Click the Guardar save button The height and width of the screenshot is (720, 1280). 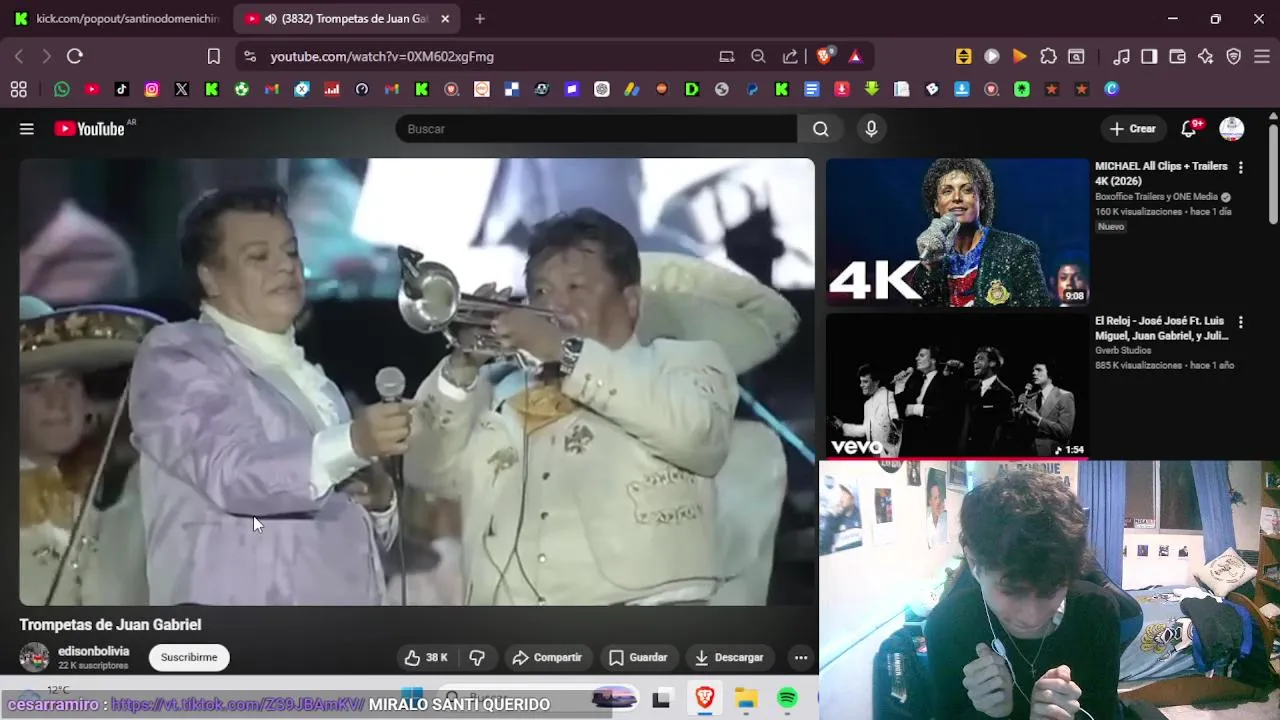638,657
